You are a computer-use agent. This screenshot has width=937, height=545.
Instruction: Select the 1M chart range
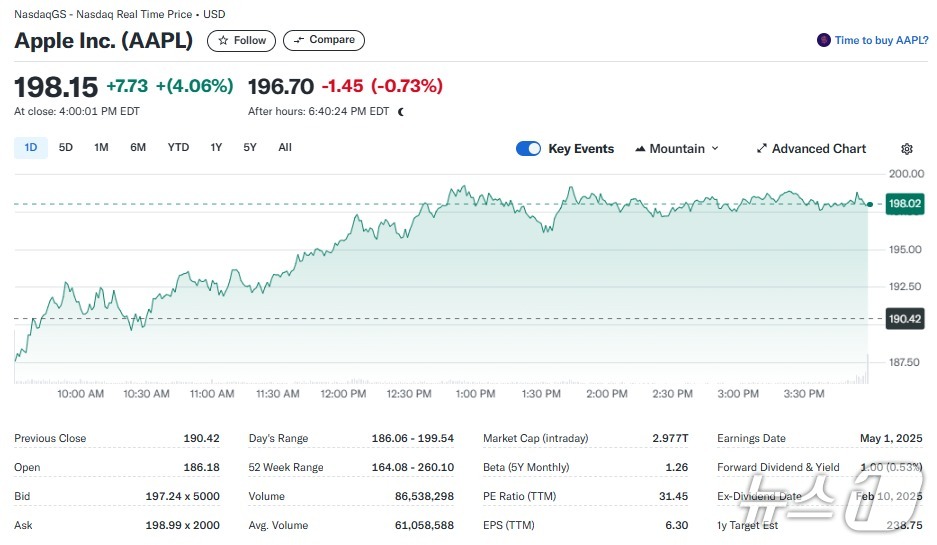(x=101, y=148)
